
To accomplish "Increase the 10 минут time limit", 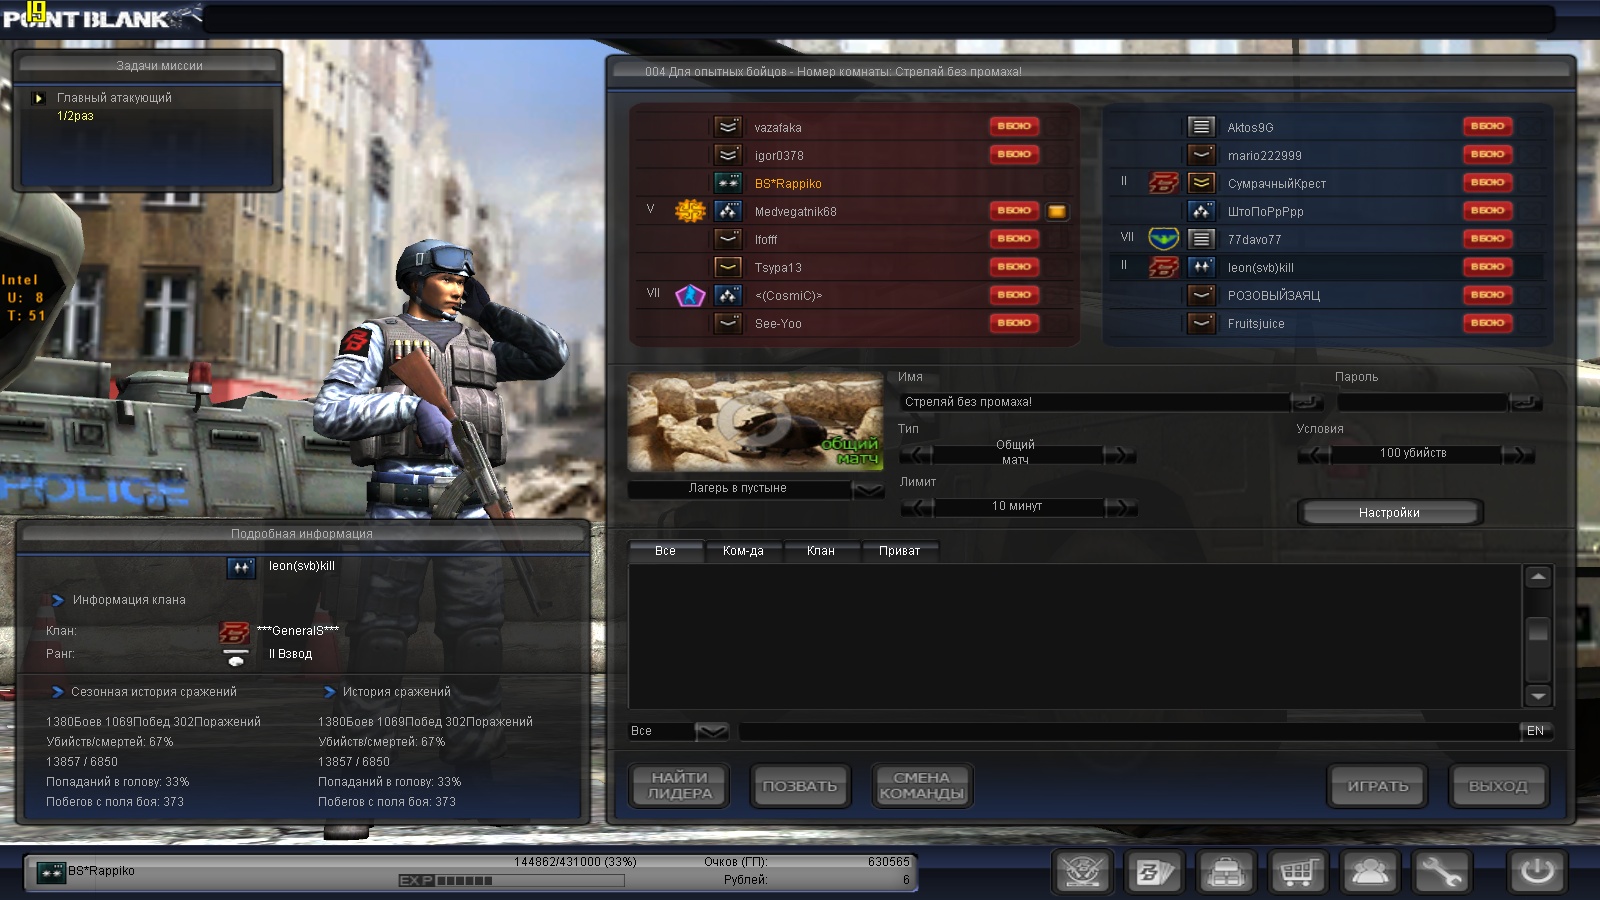I will (1122, 507).
